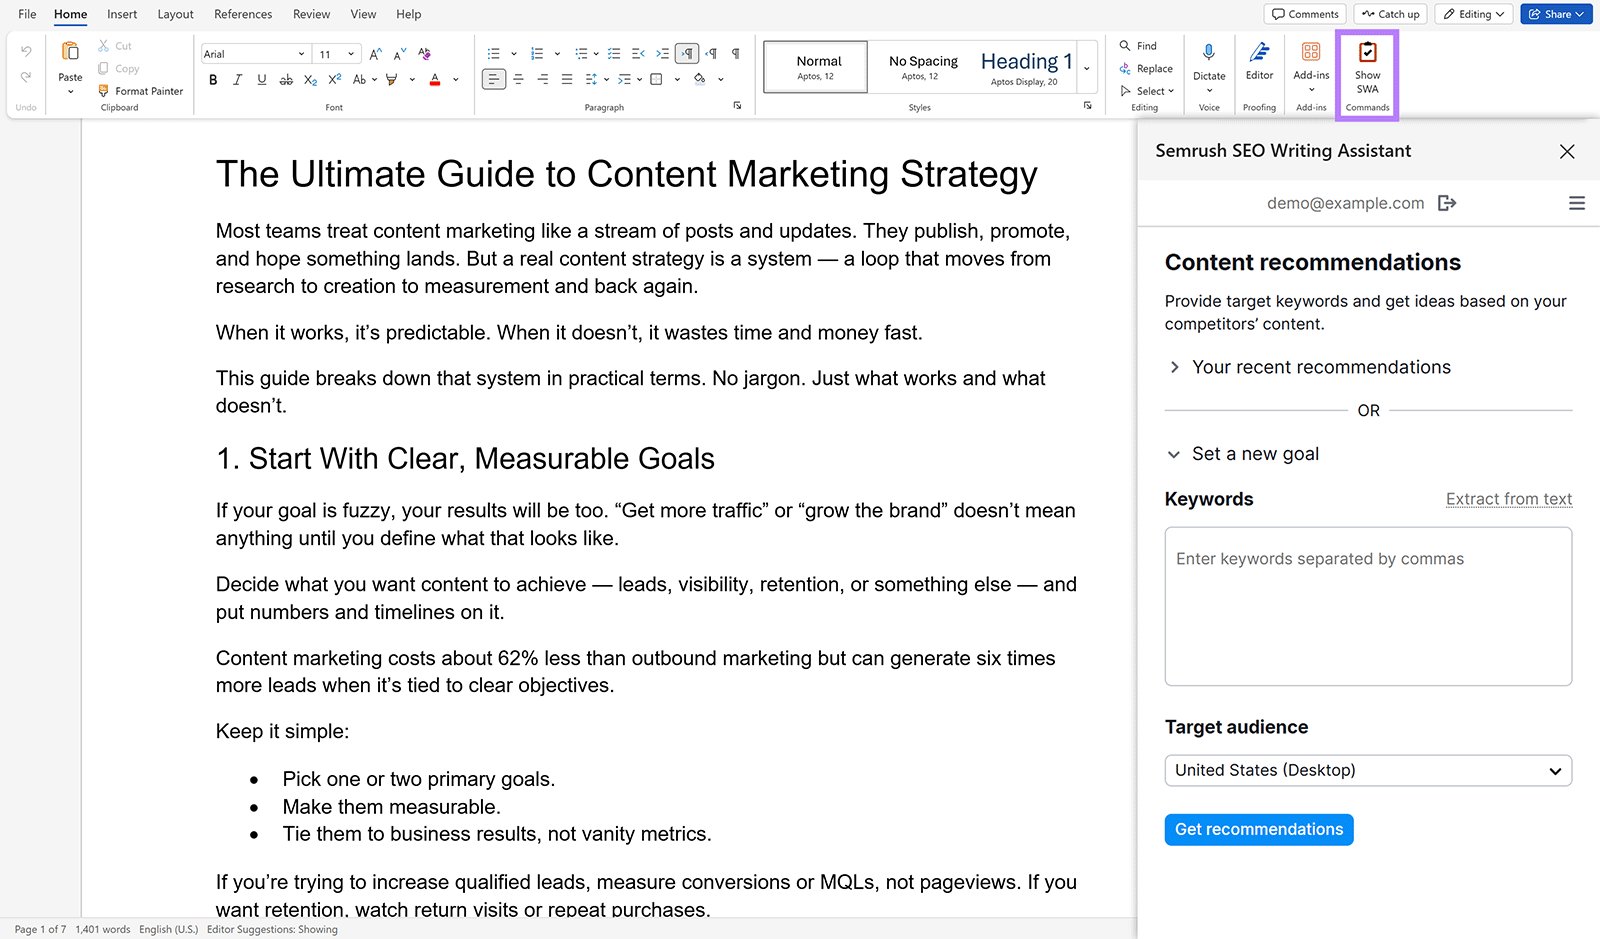Viewport: 1600px width, 939px height.
Task: Open the Target audience dropdown
Action: [x=1368, y=770]
